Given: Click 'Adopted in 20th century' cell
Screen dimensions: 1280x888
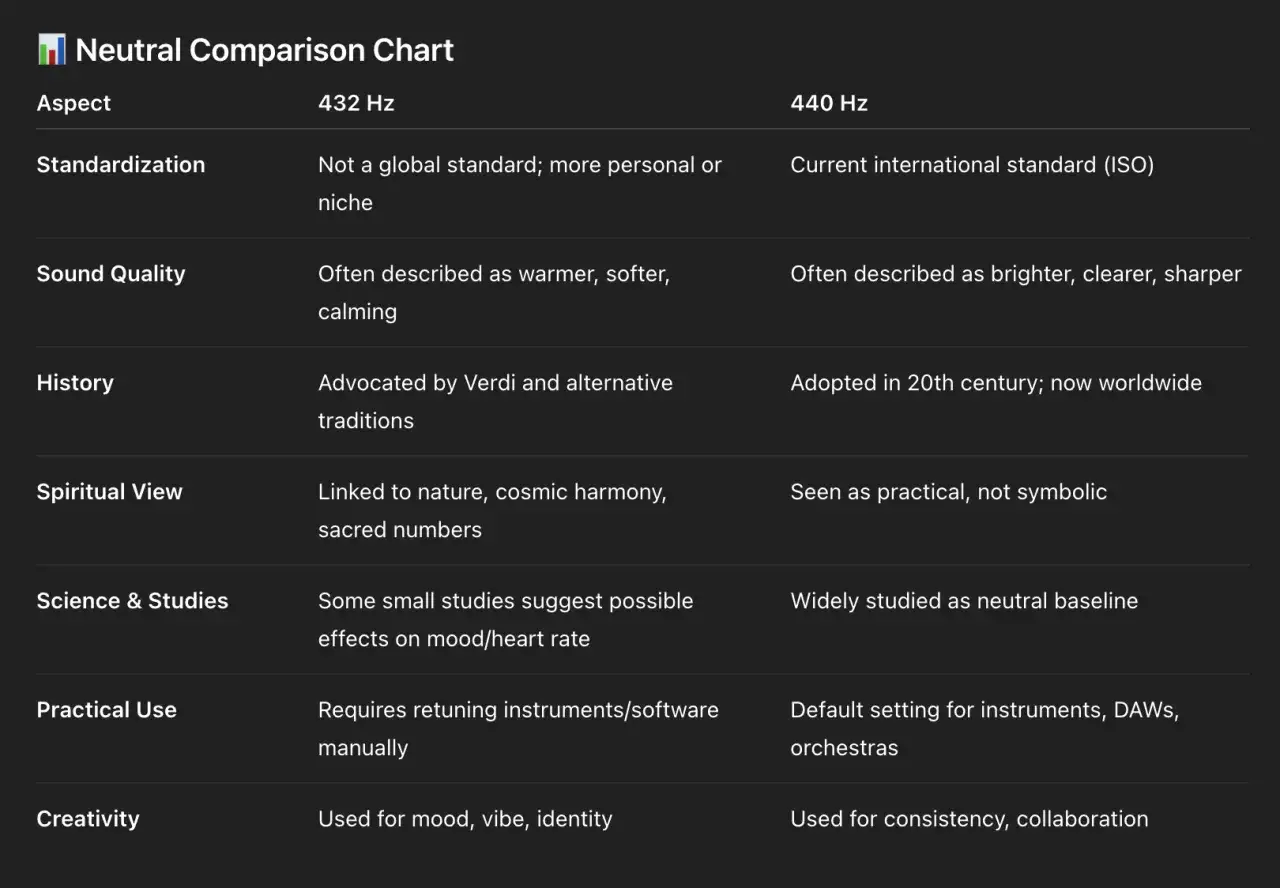Looking at the screenshot, I should (x=996, y=383).
